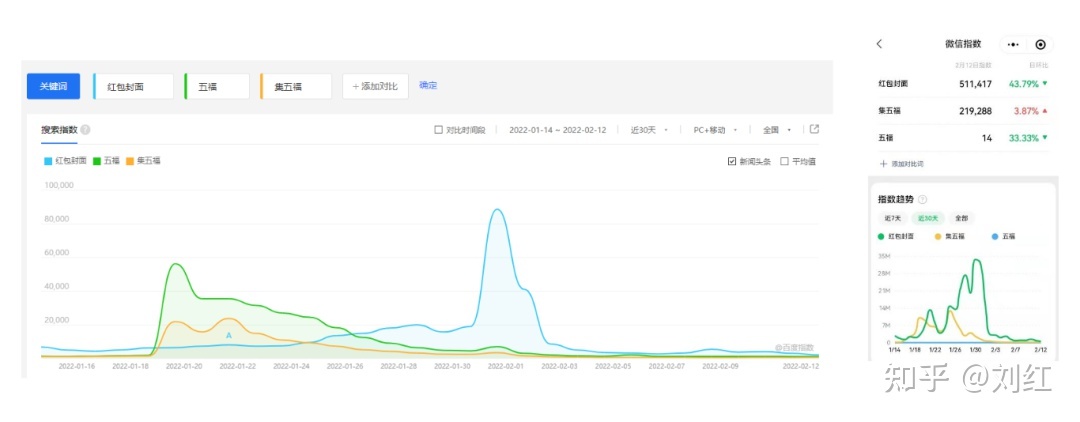The height and width of the screenshot is (422, 1080).
Task: Toggle the blue 红包封面 legend swatch
Action: 46,160
